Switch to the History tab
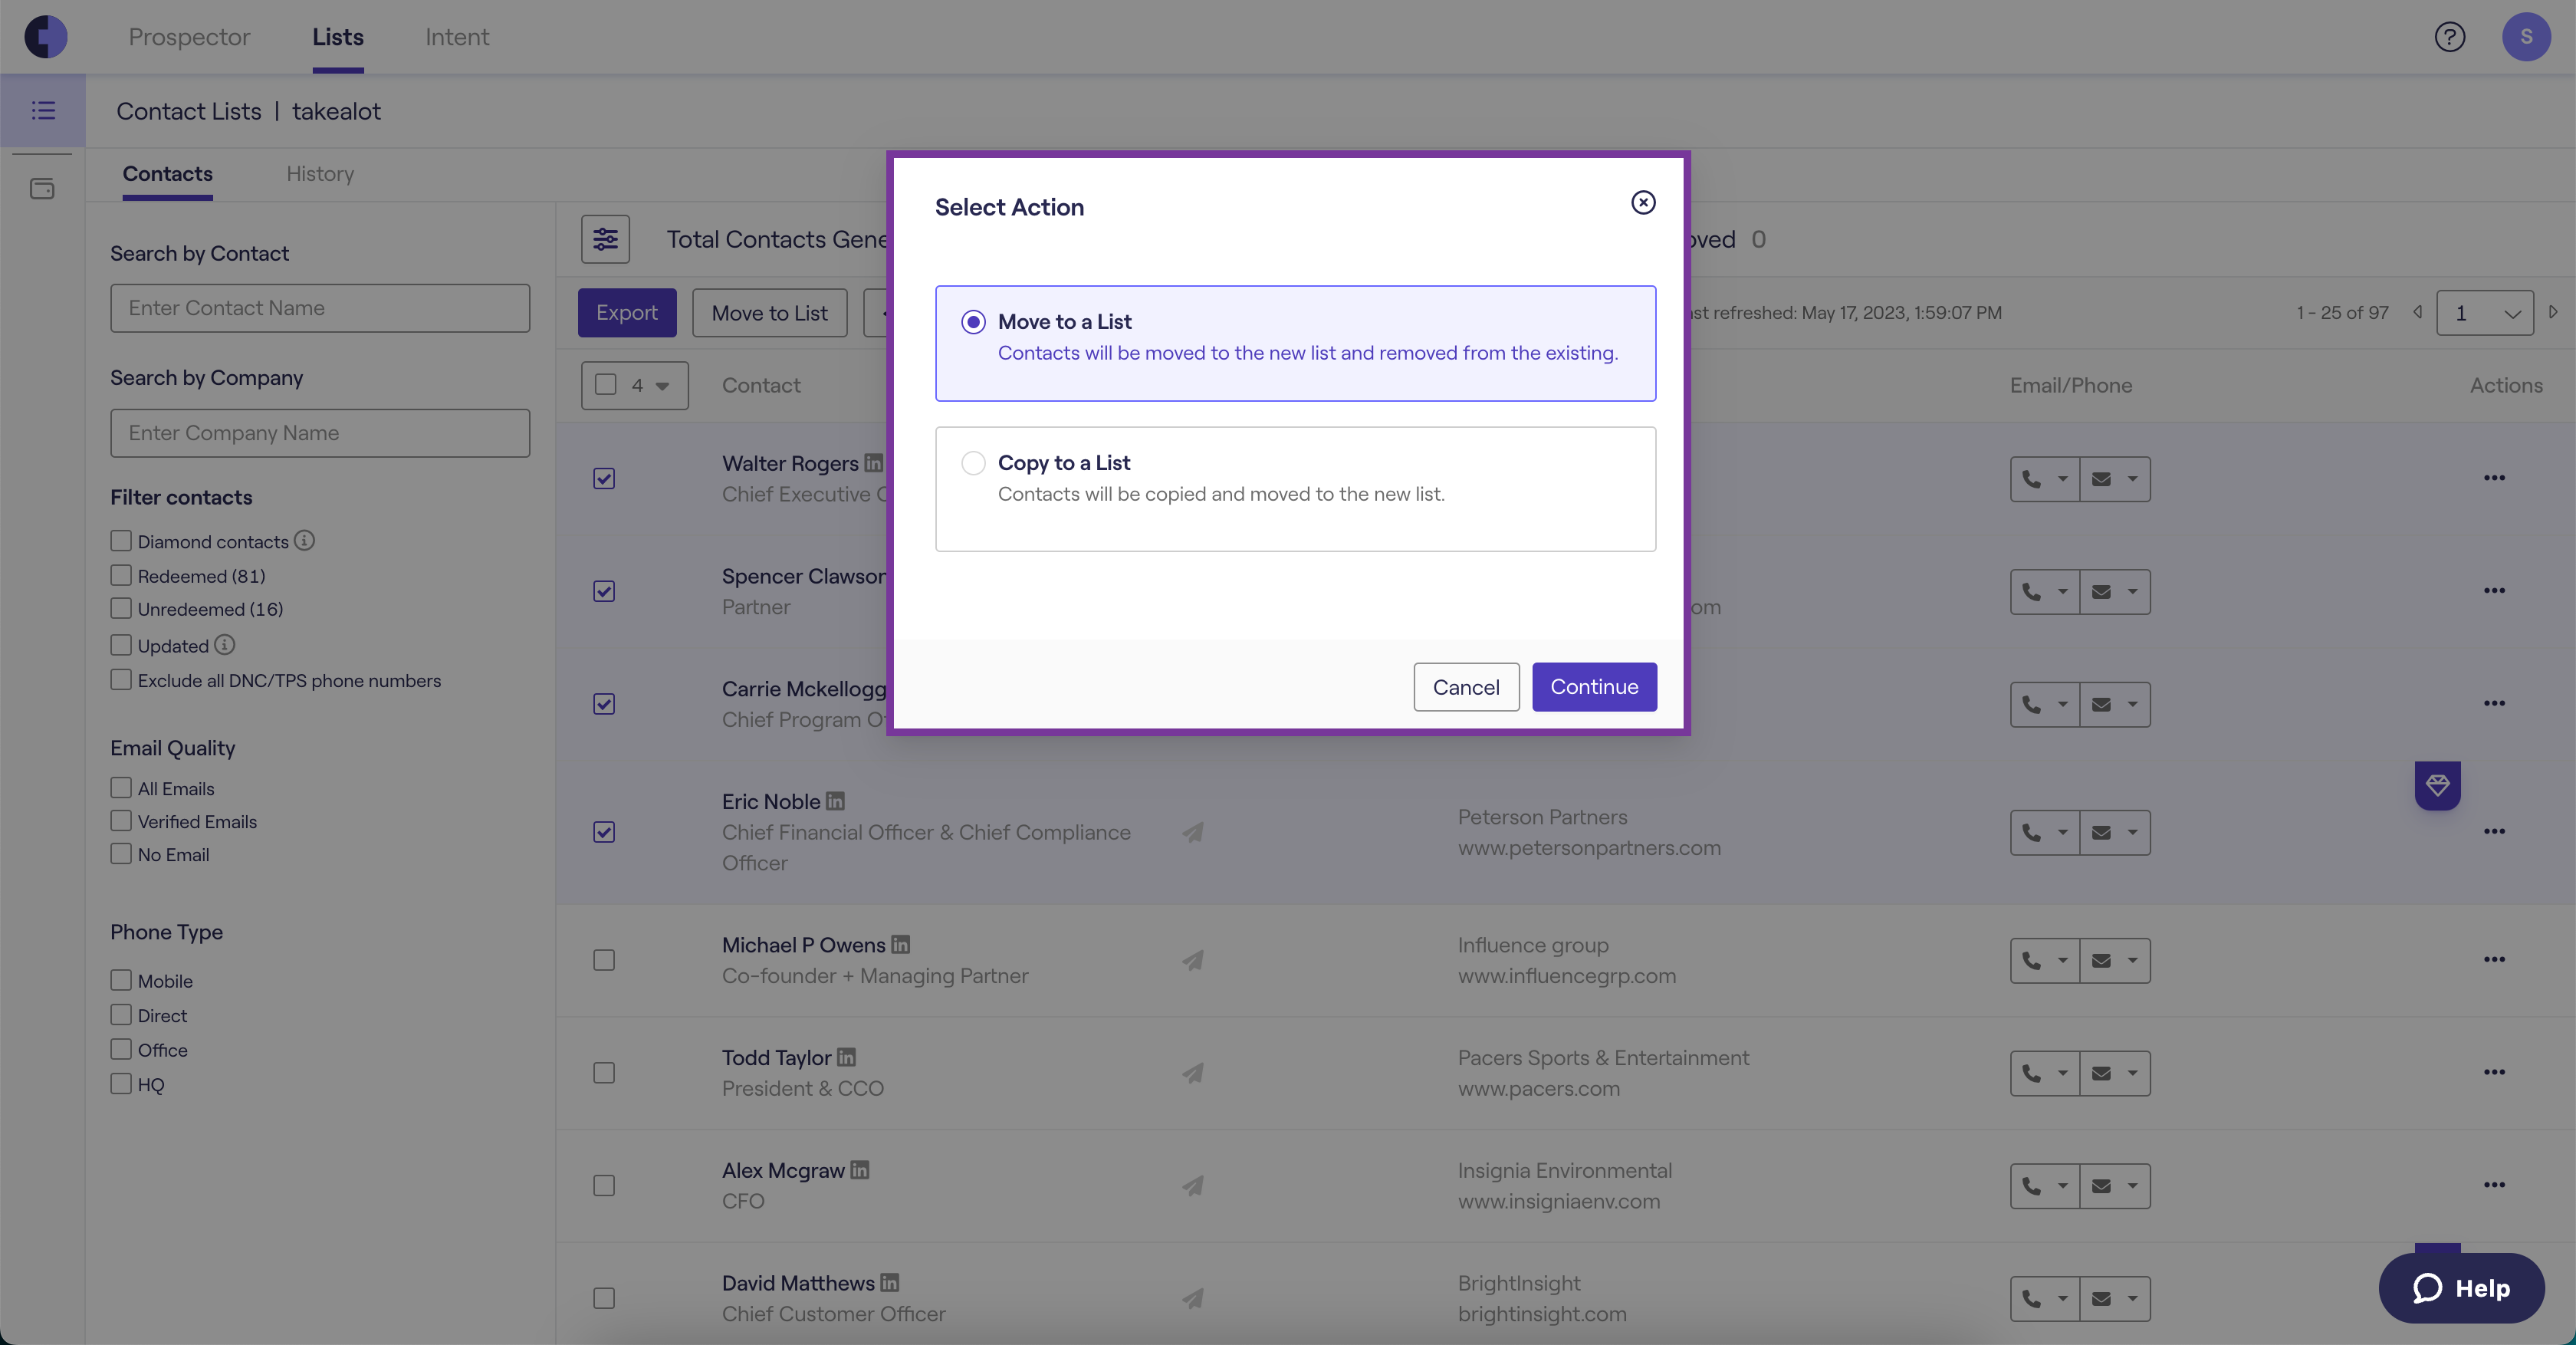Image resolution: width=2576 pixels, height=1345 pixels. click(320, 174)
